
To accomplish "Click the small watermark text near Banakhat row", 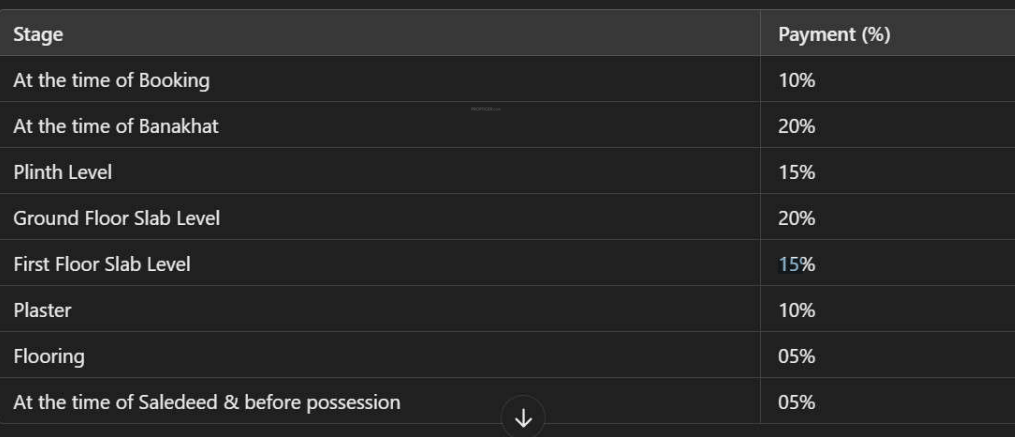I will point(485,109).
